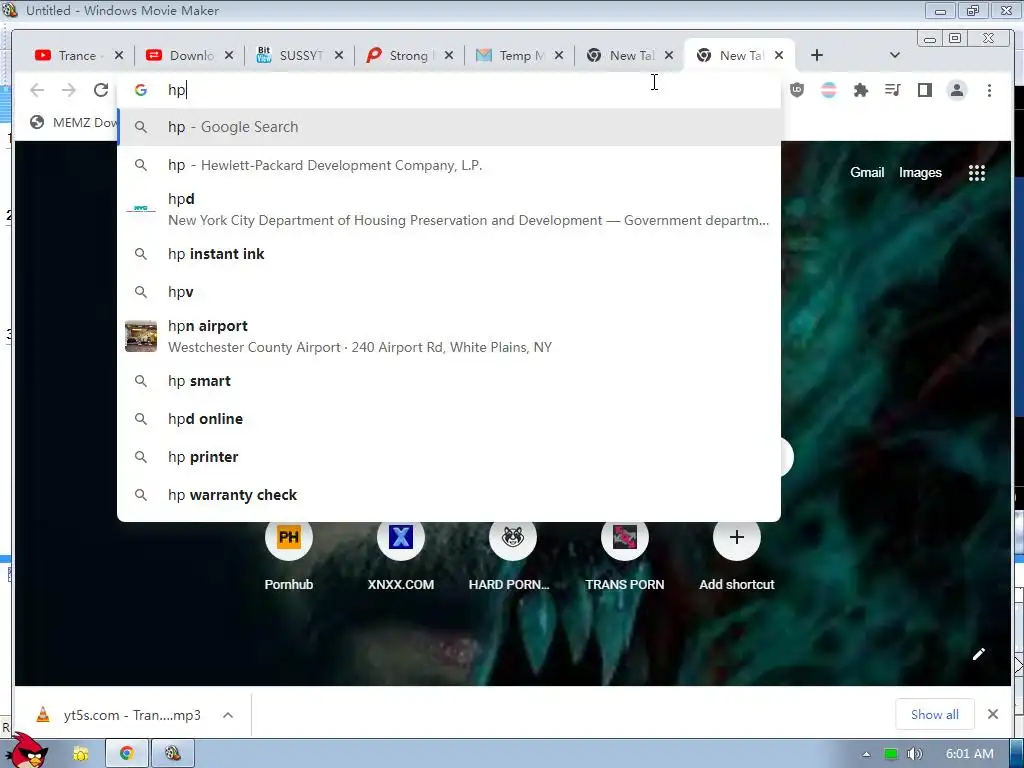
Task: Go back with the back arrow
Action: pyautogui.click(x=37, y=90)
